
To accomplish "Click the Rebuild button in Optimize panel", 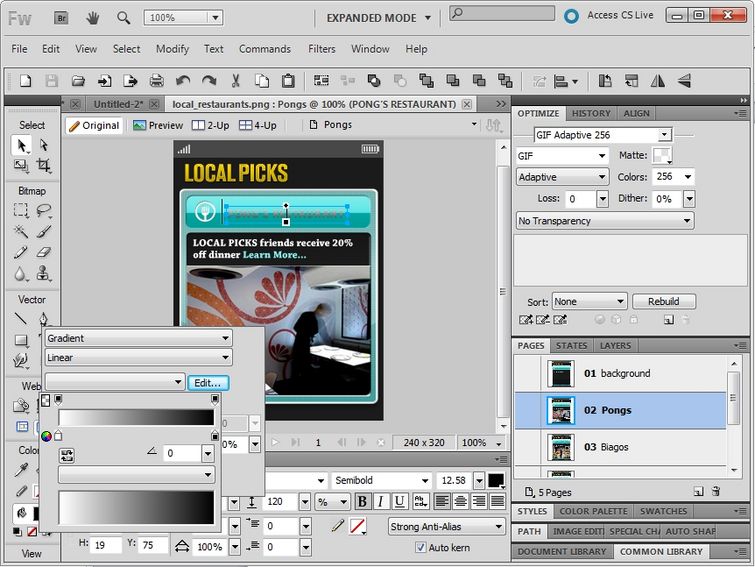I will tap(663, 301).
